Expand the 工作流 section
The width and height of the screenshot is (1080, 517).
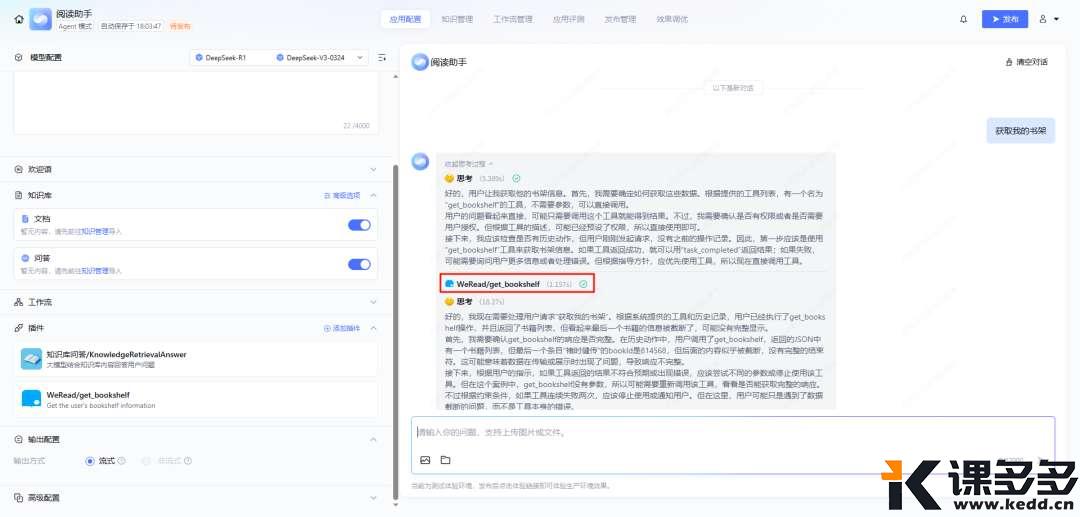pyautogui.click(x=373, y=302)
